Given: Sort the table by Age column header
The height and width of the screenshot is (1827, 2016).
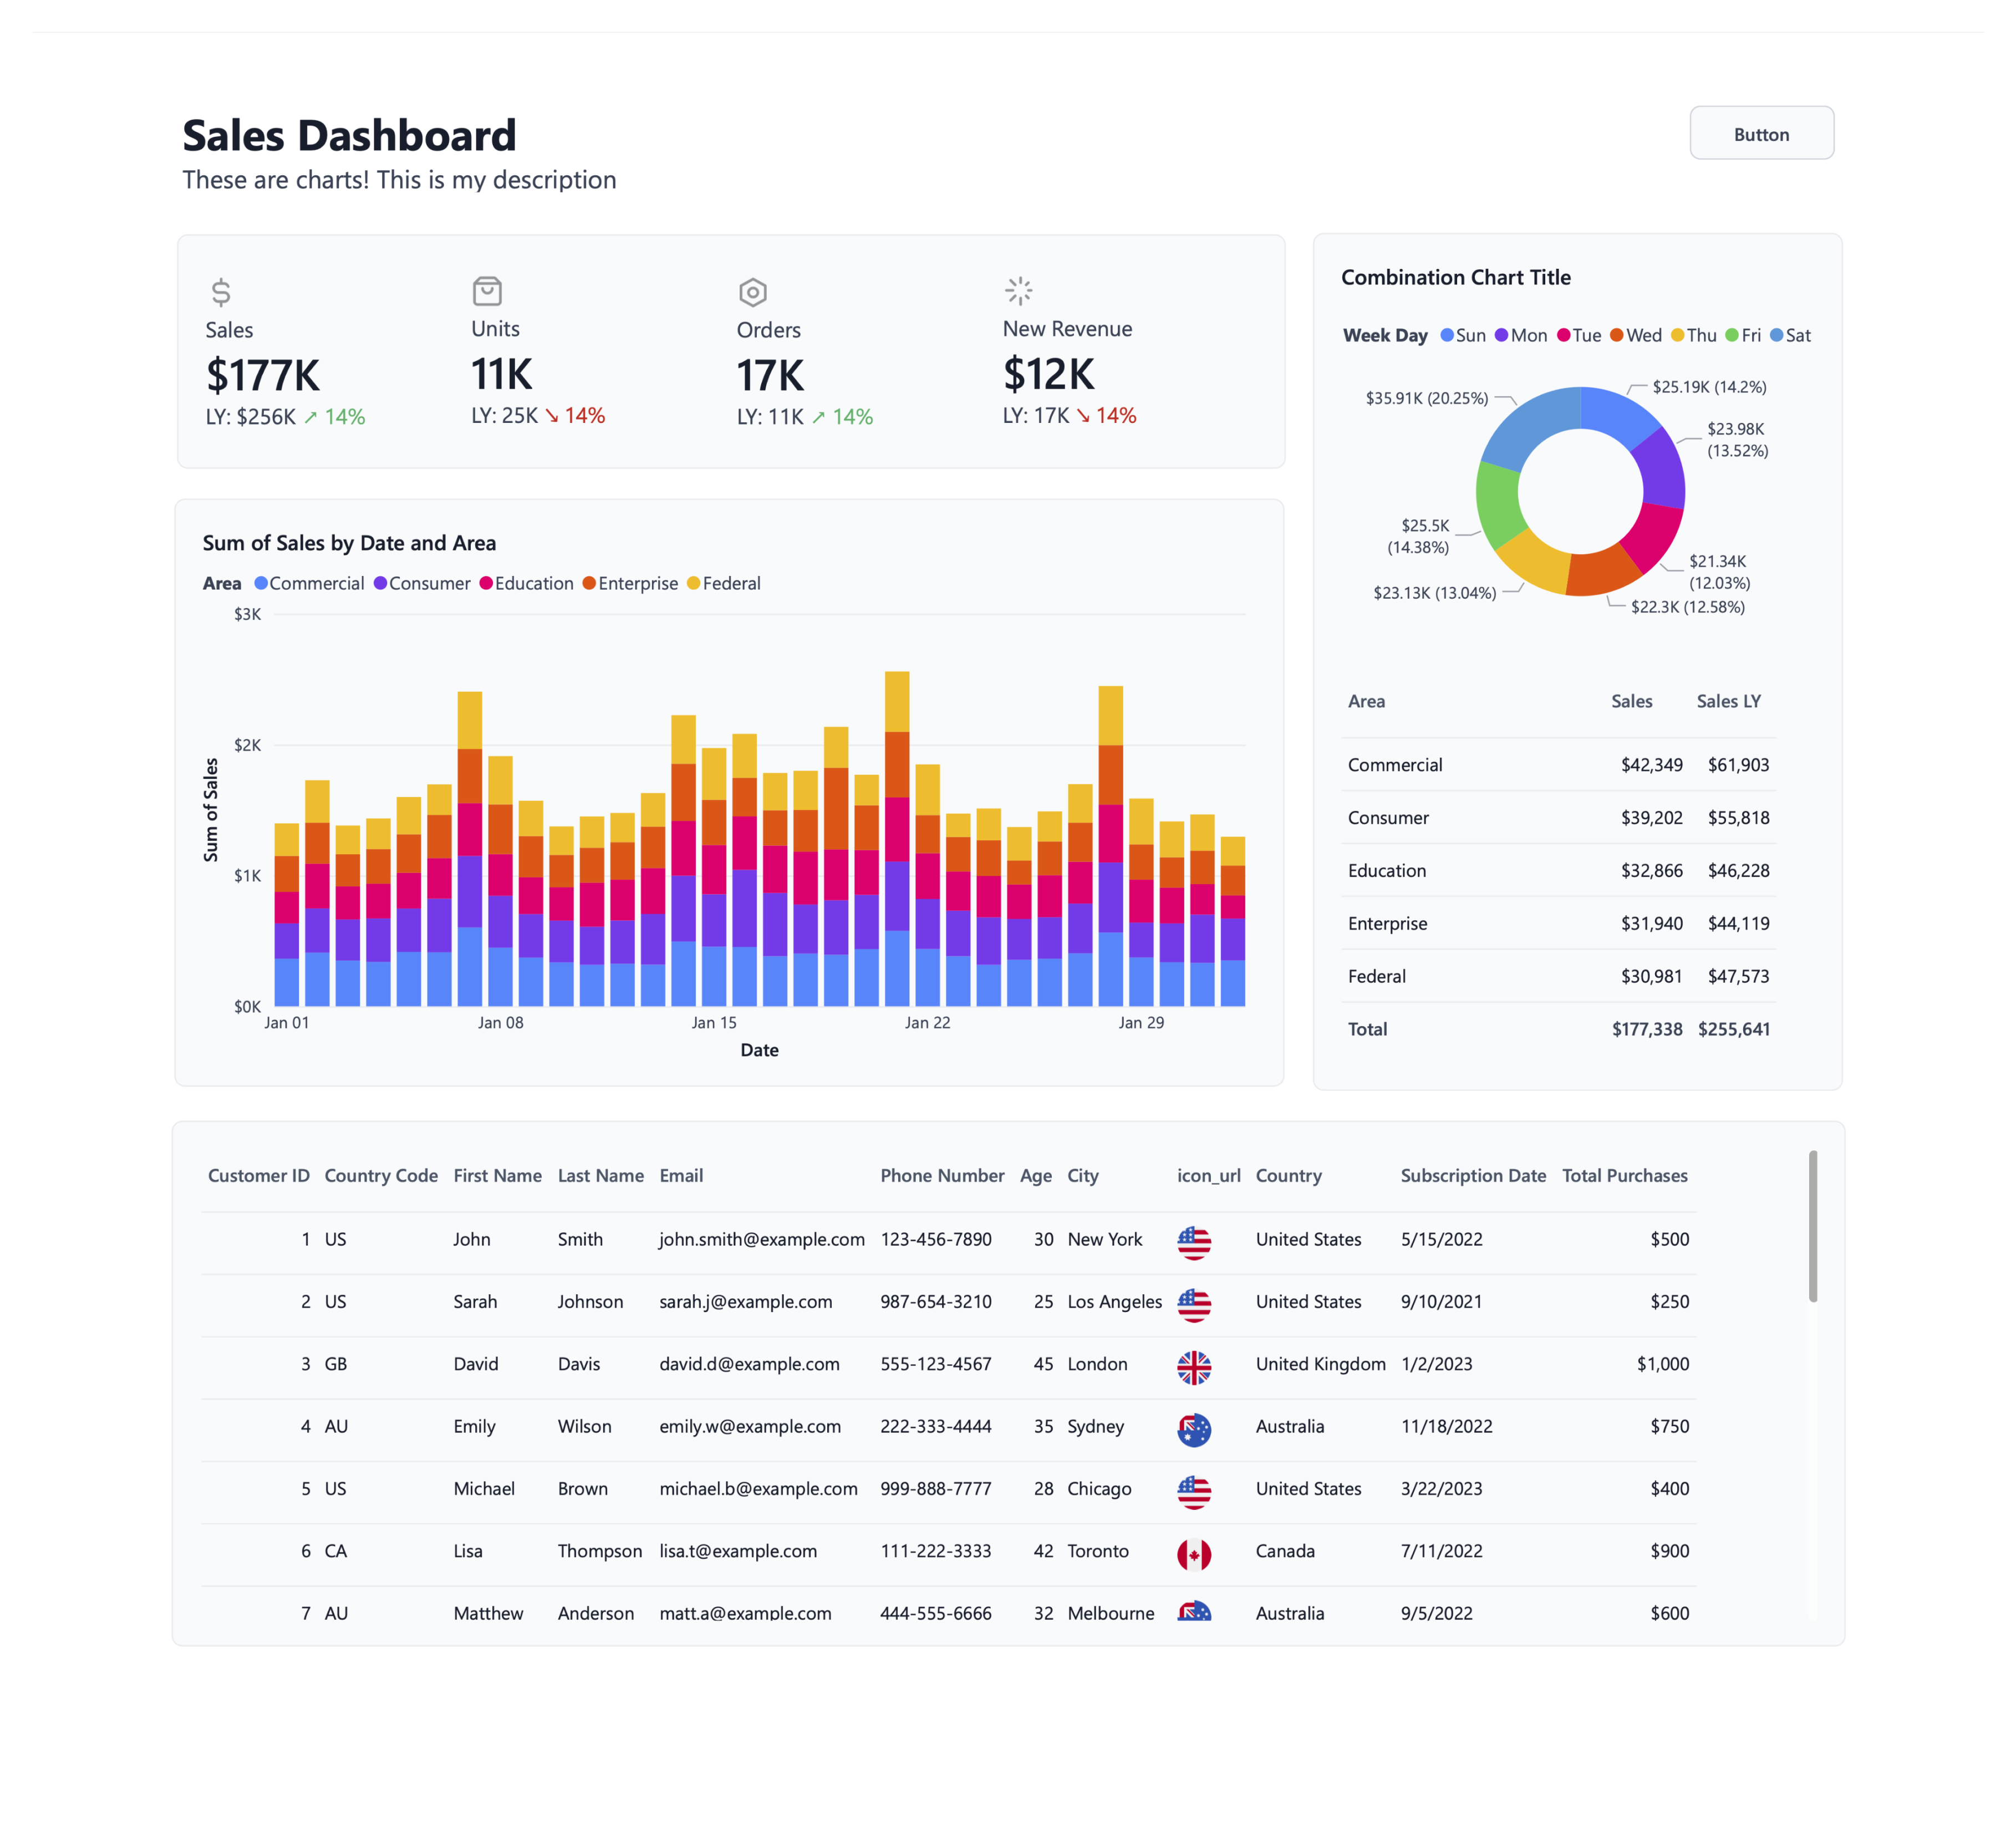Looking at the screenshot, I should click(x=1037, y=1176).
